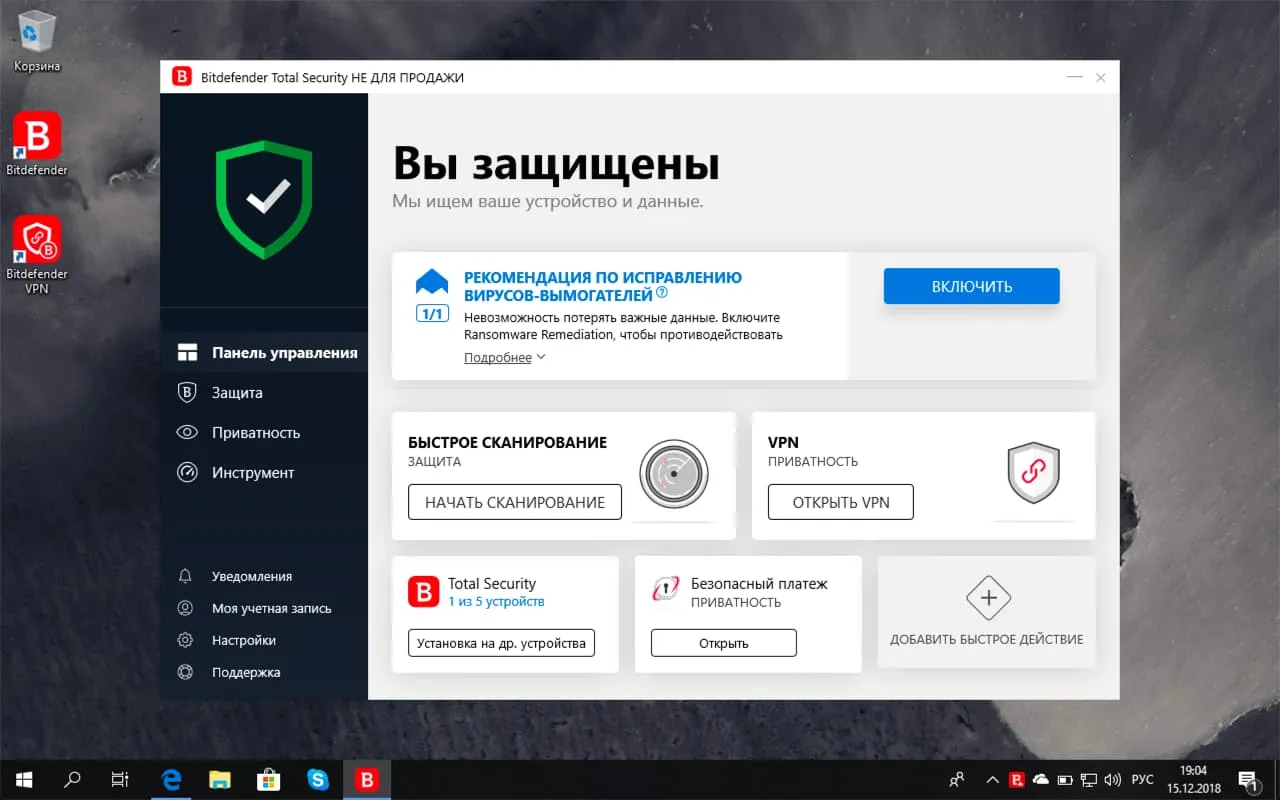Image resolution: width=1280 pixels, height=800 pixels.
Task: Expand the Подробнее details chevron
Action: click(541, 357)
